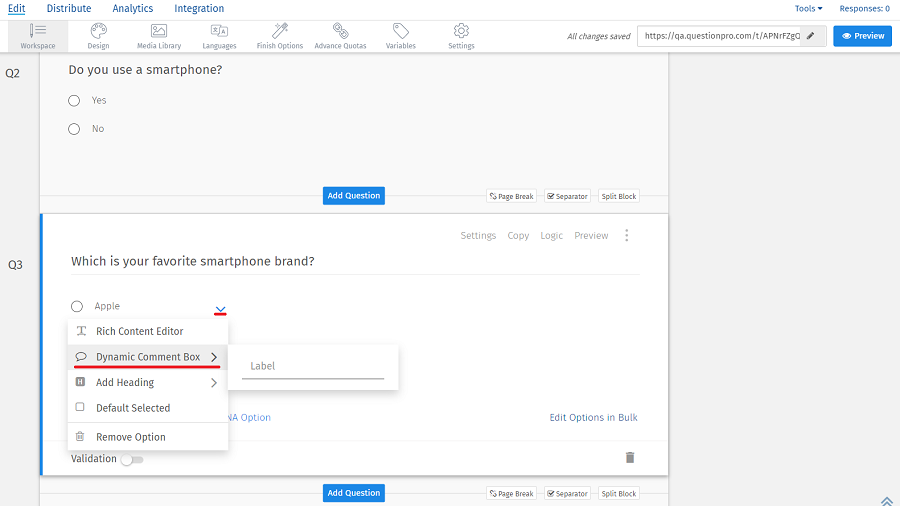
Task: Open Advance Quotas icon
Action: click(x=340, y=31)
